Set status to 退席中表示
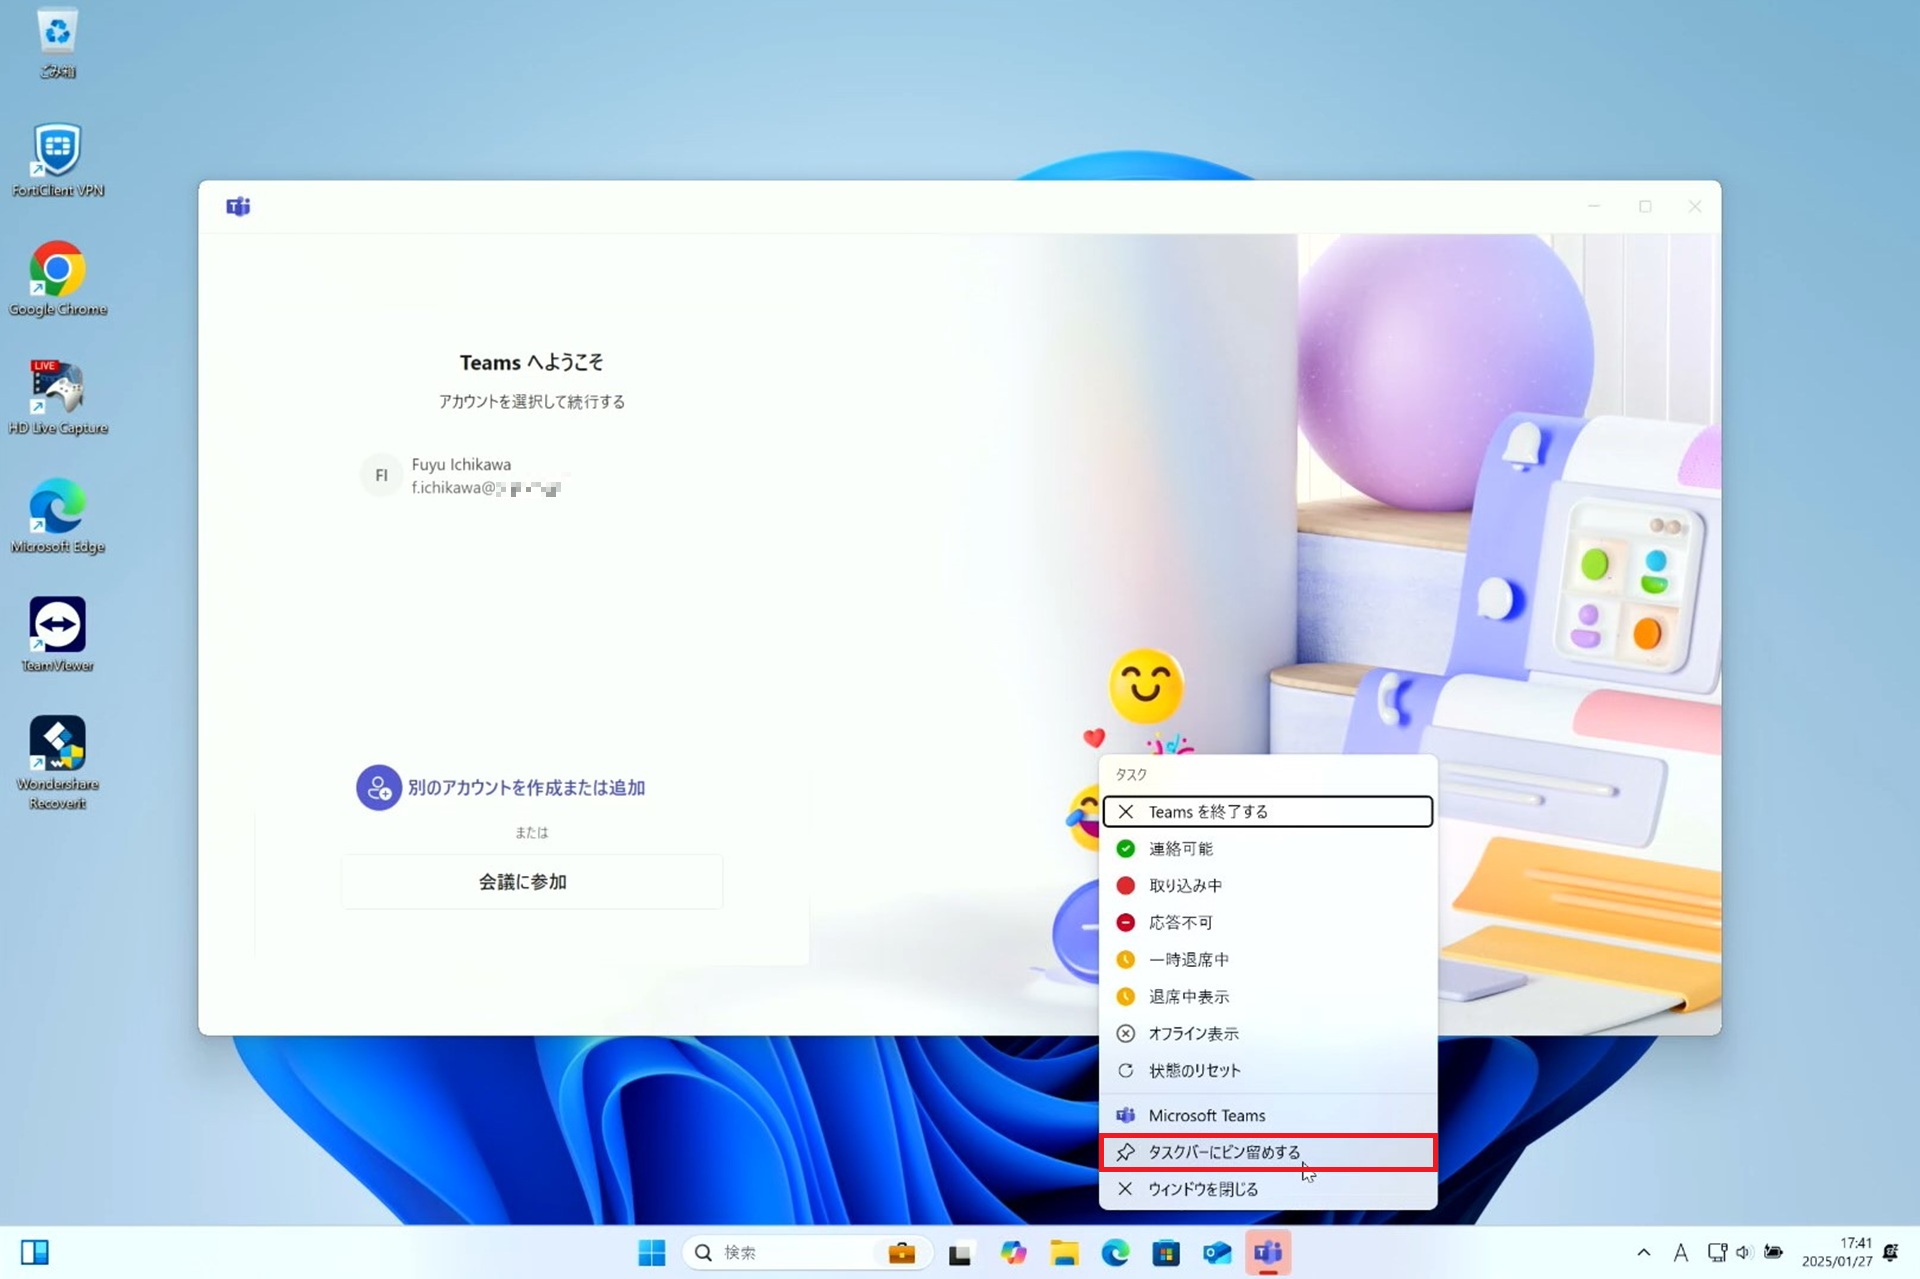This screenshot has width=1920, height=1279. coord(1267,996)
